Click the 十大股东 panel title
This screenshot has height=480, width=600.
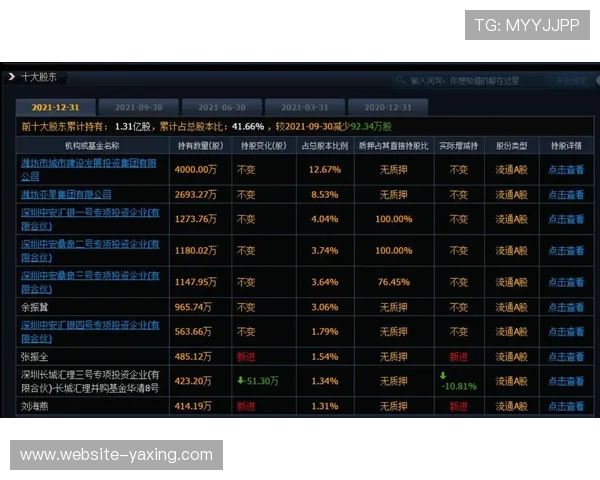tap(39, 77)
